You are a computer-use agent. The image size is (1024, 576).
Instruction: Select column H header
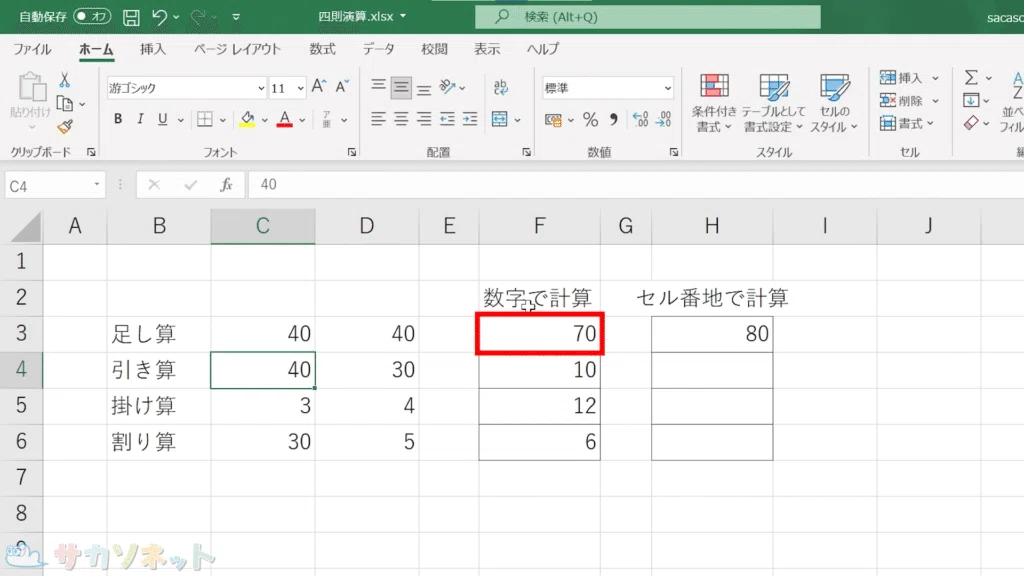712,226
